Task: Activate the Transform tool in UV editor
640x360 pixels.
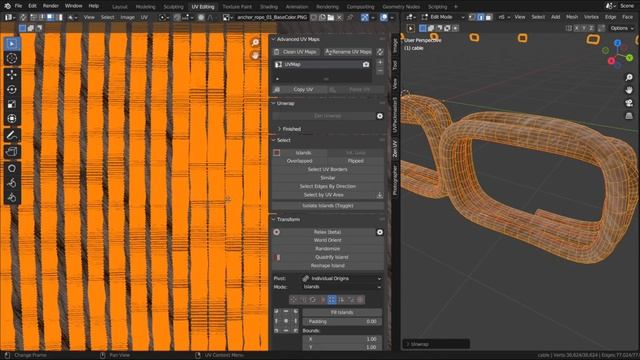Action: pos(12,119)
